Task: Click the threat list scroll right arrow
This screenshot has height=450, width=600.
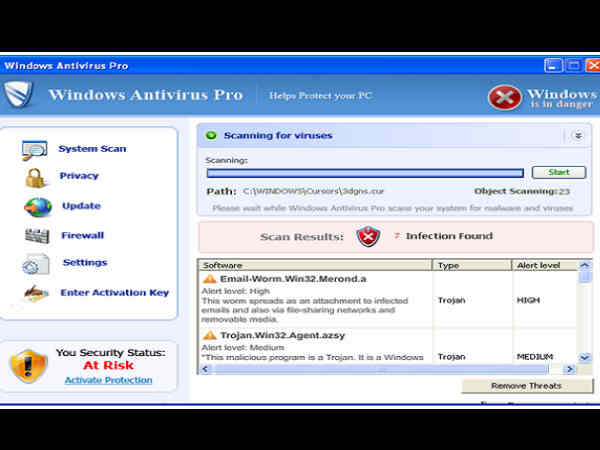Action: [570, 369]
